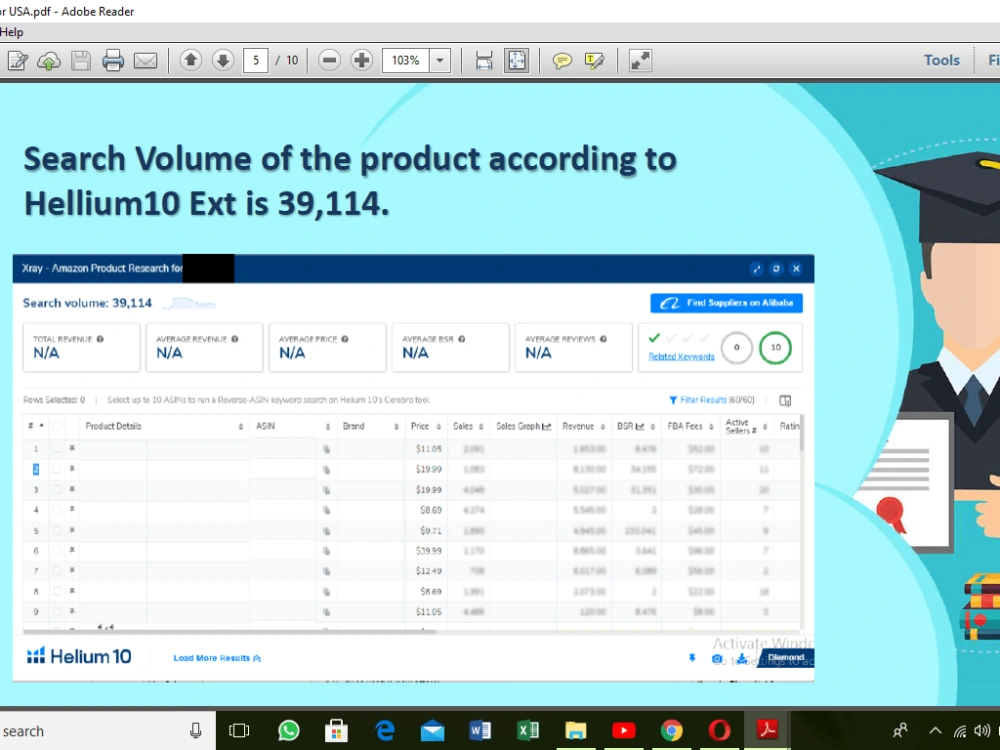Go to previous page arrow

pyautogui.click(x=190, y=61)
